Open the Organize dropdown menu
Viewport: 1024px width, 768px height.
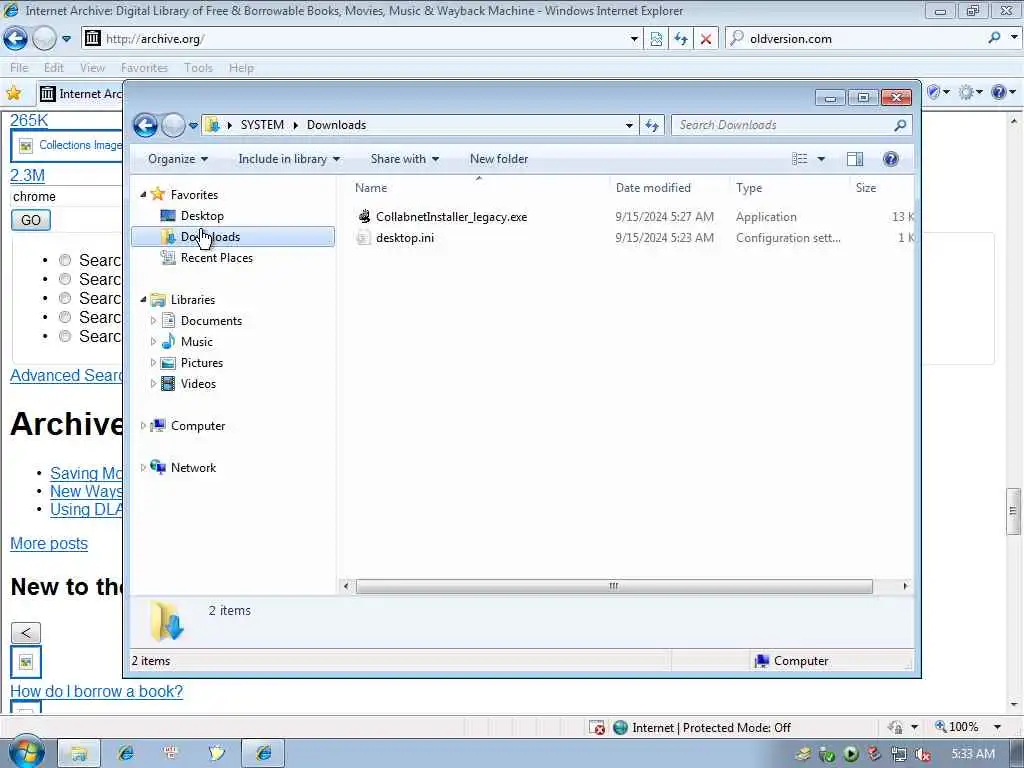click(x=178, y=159)
